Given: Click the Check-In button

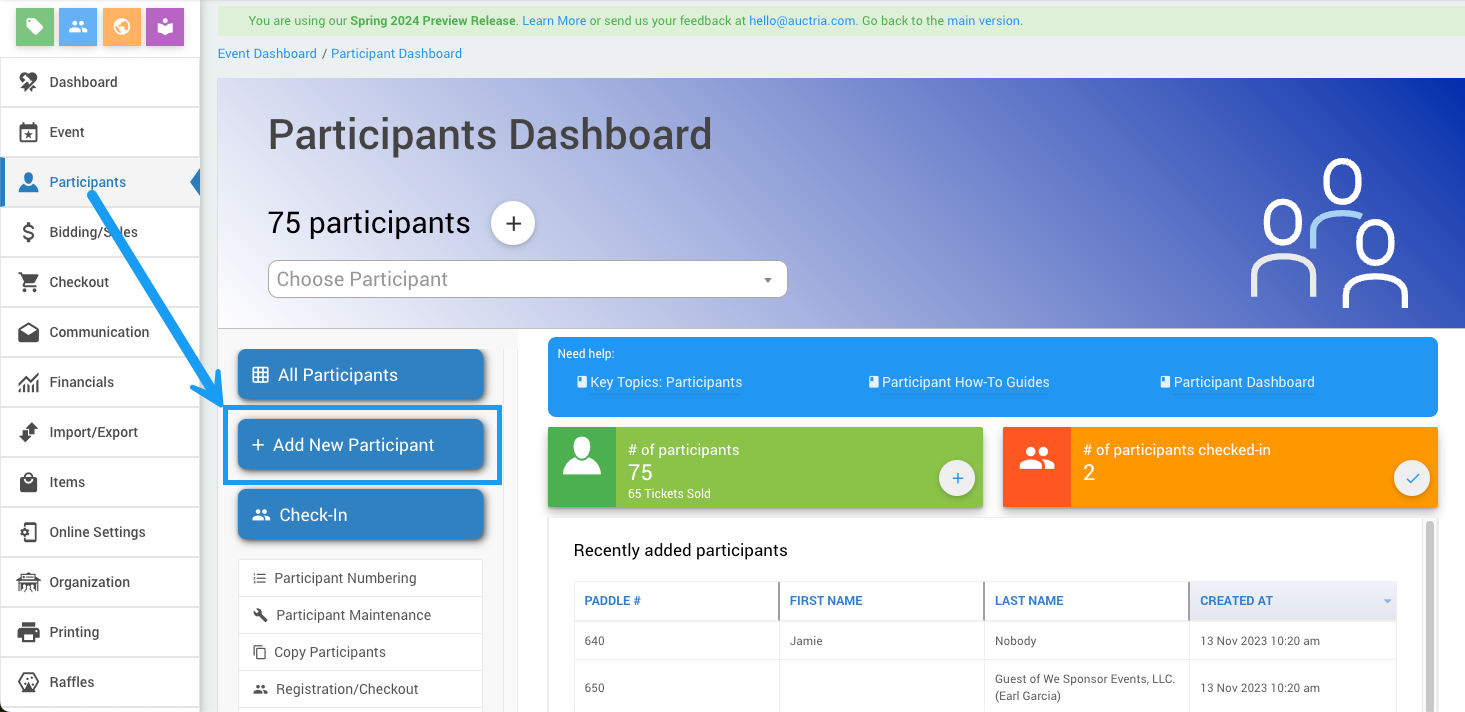Looking at the screenshot, I should click(x=360, y=515).
